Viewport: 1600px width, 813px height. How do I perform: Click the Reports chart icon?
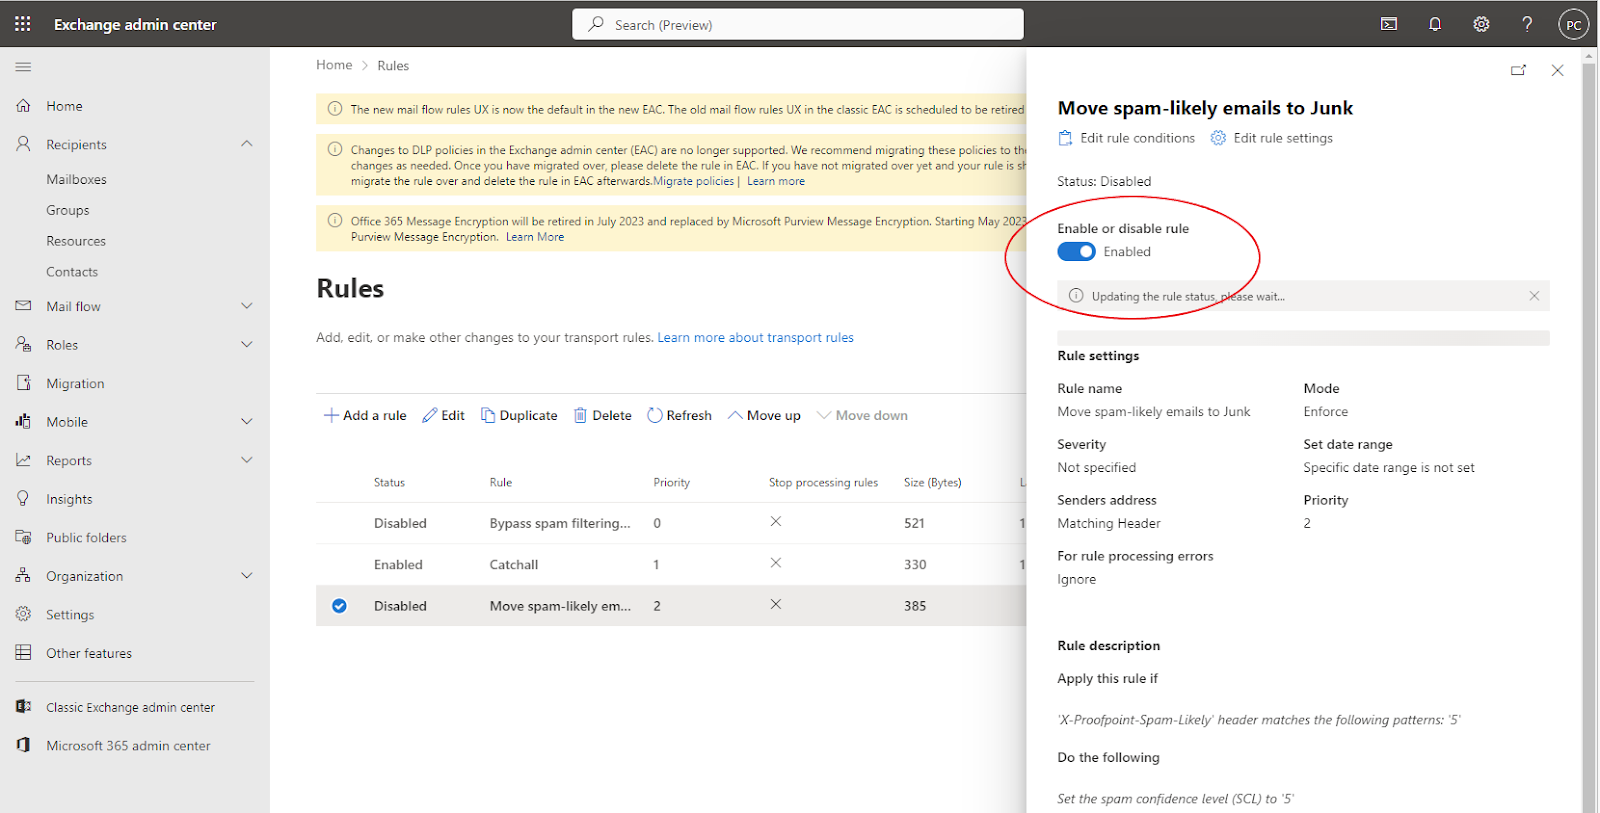[23, 460]
